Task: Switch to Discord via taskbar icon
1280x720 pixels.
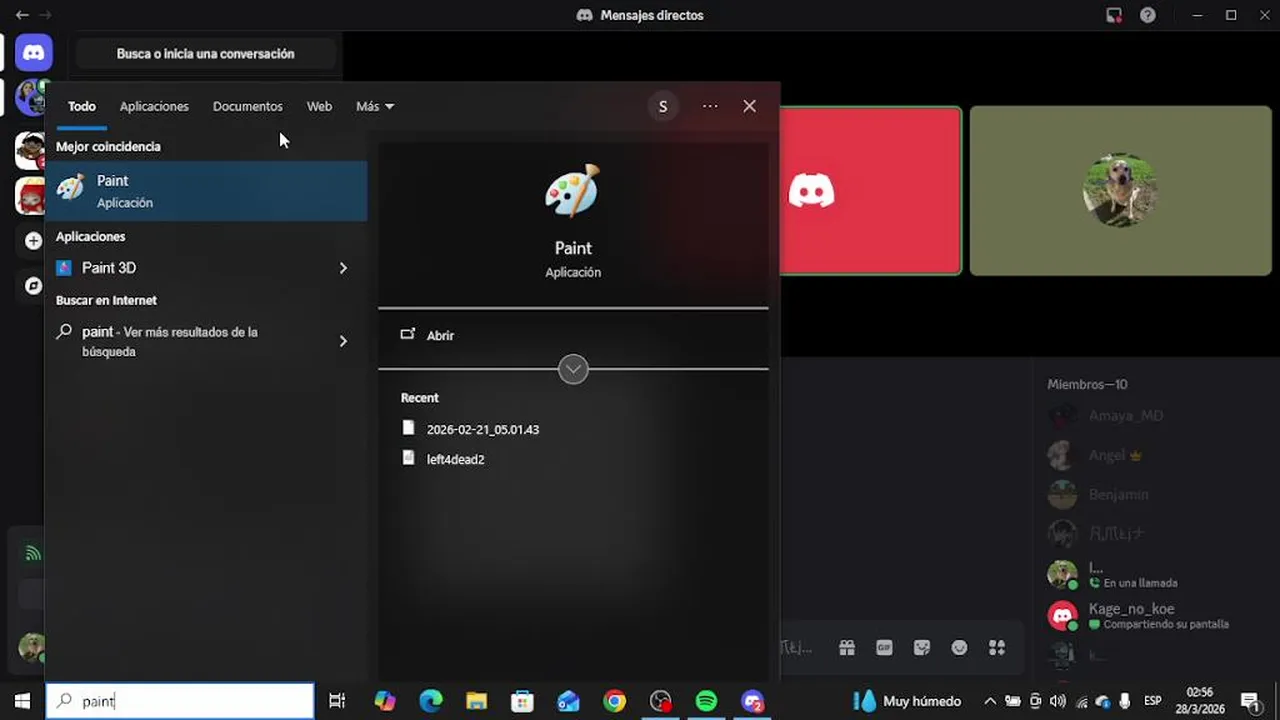Action: coord(752,701)
